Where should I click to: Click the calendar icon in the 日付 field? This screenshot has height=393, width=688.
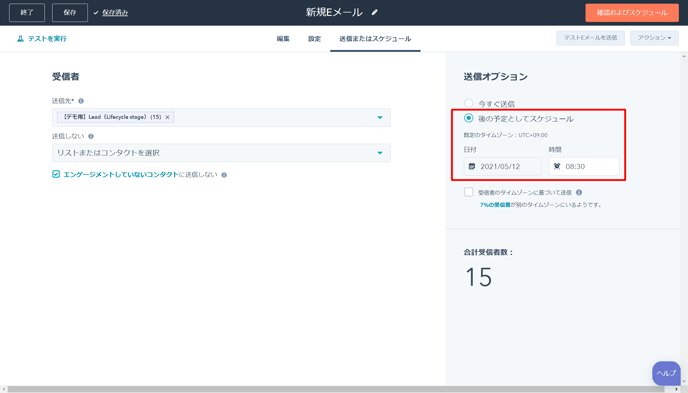tap(472, 166)
